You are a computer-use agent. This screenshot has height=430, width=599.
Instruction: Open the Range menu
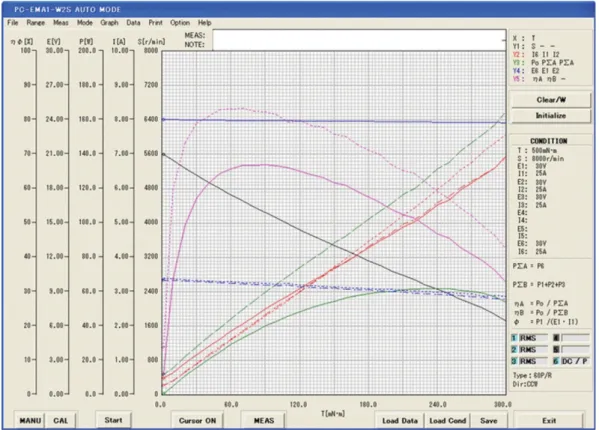click(x=36, y=23)
